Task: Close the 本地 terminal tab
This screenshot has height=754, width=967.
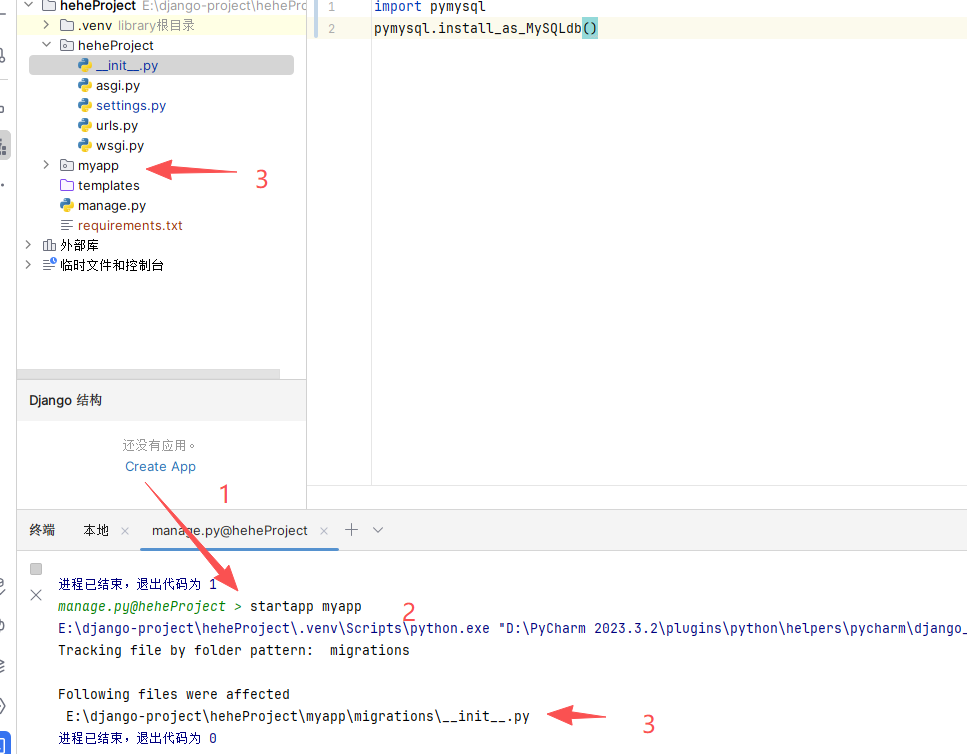Action: pos(125,531)
